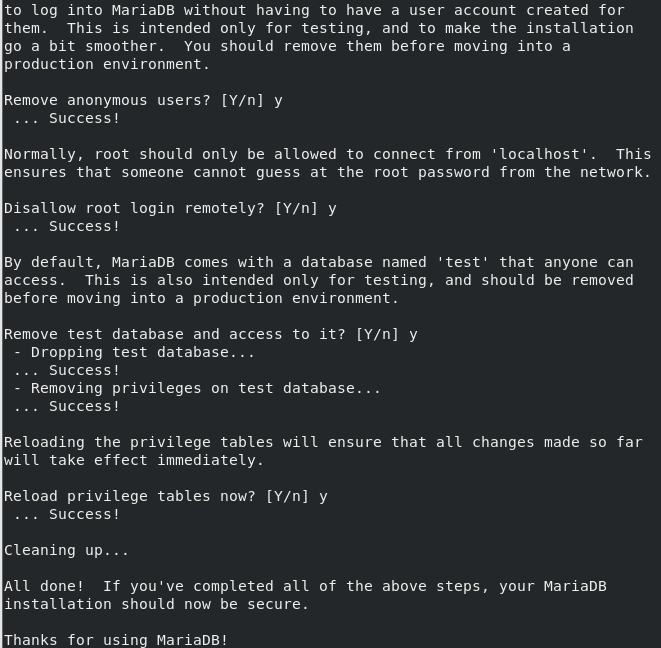
Task: Click the 'Removing privileges on test database...' line
Action: point(197,389)
